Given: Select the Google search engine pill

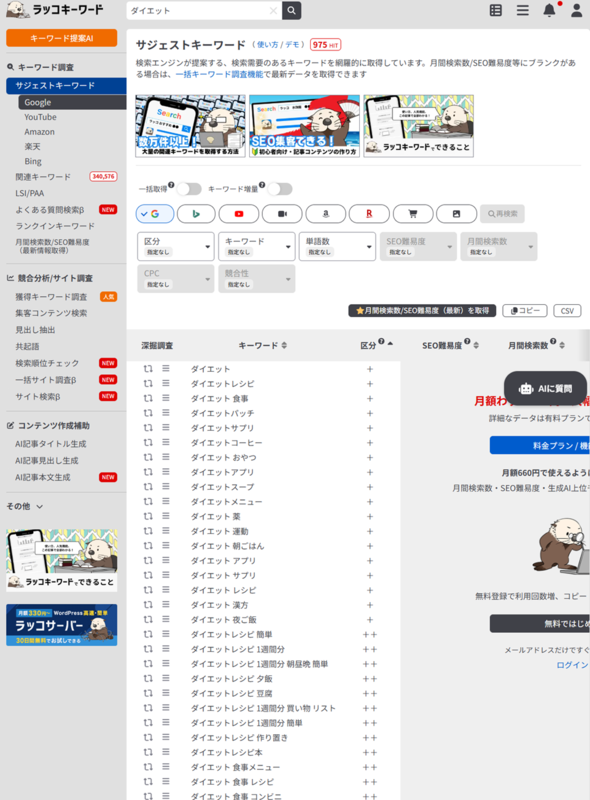Looking at the screenshot, I should coord(155,214).
